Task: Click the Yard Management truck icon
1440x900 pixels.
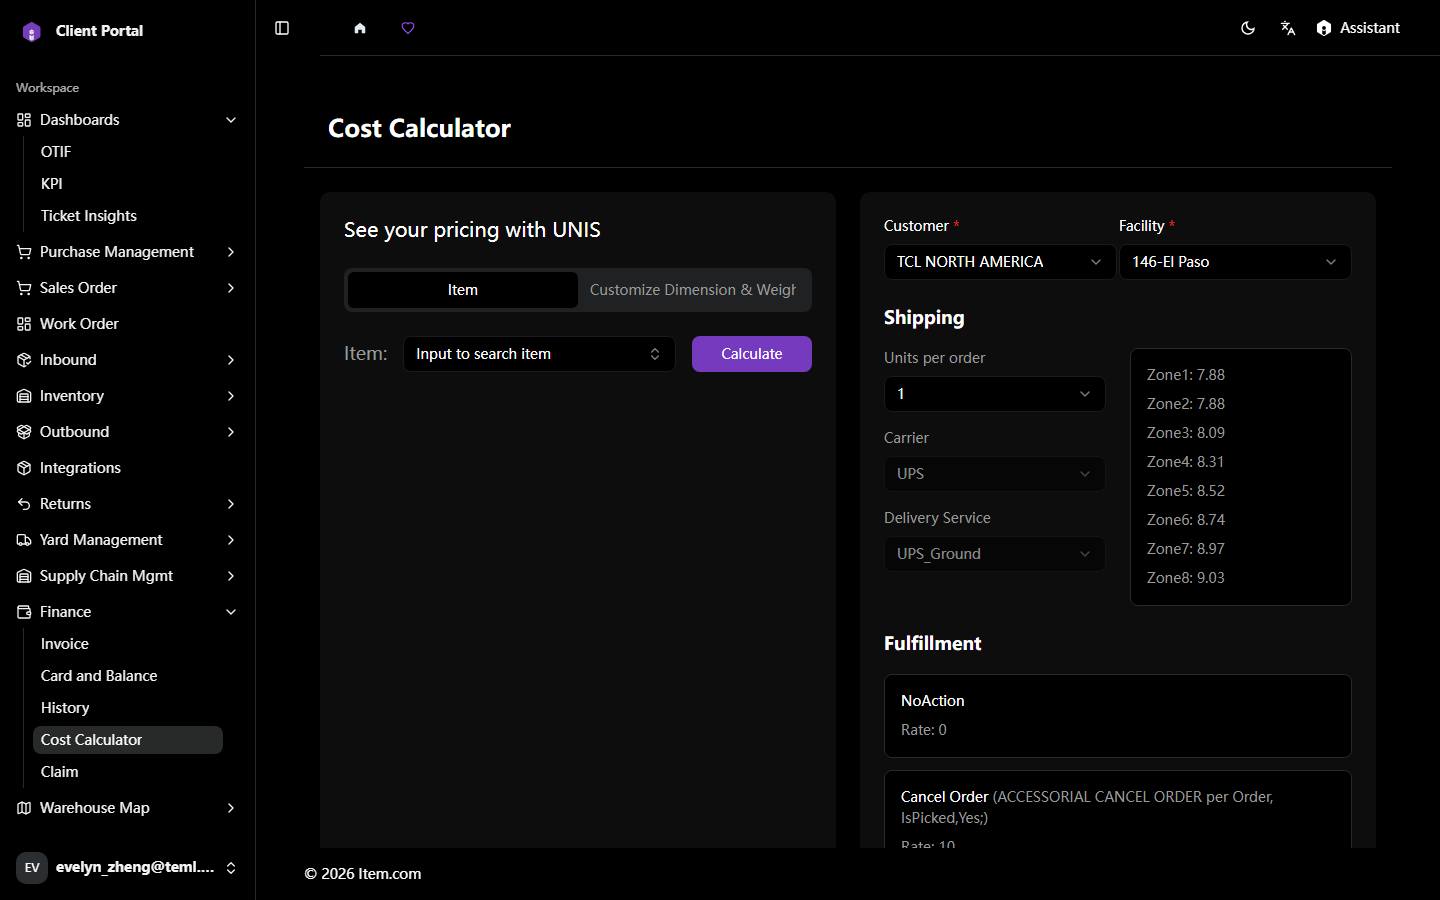Action: click(24, 540)
